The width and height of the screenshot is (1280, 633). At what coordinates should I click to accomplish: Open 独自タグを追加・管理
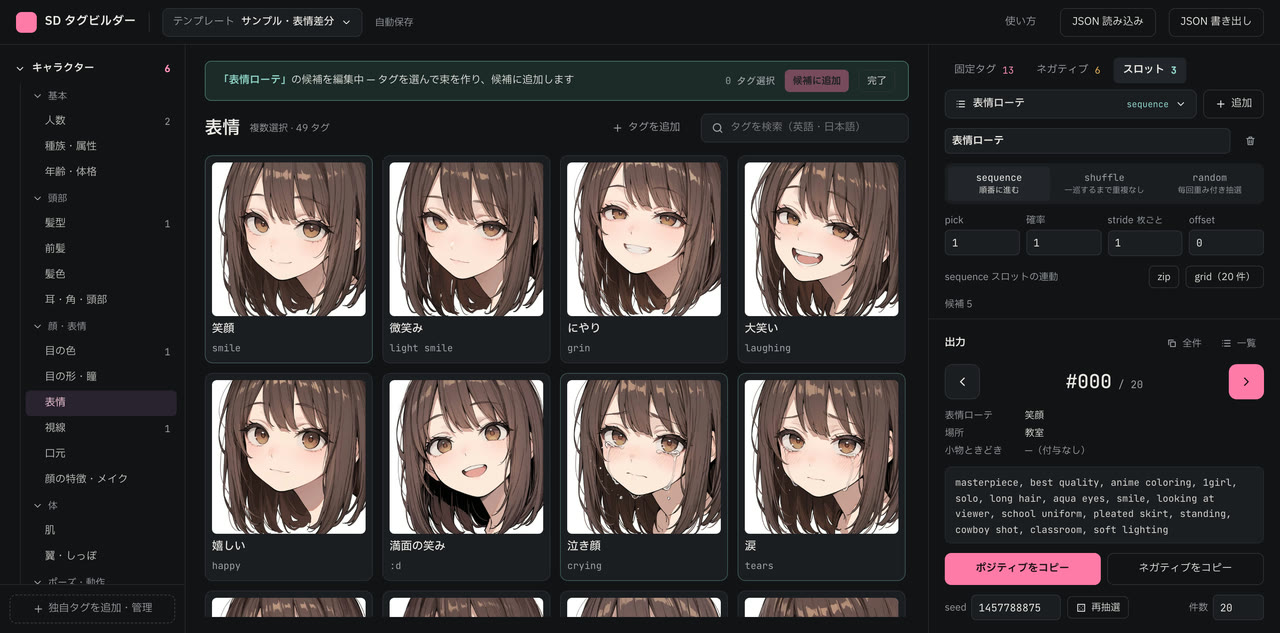tap(92, 608)
